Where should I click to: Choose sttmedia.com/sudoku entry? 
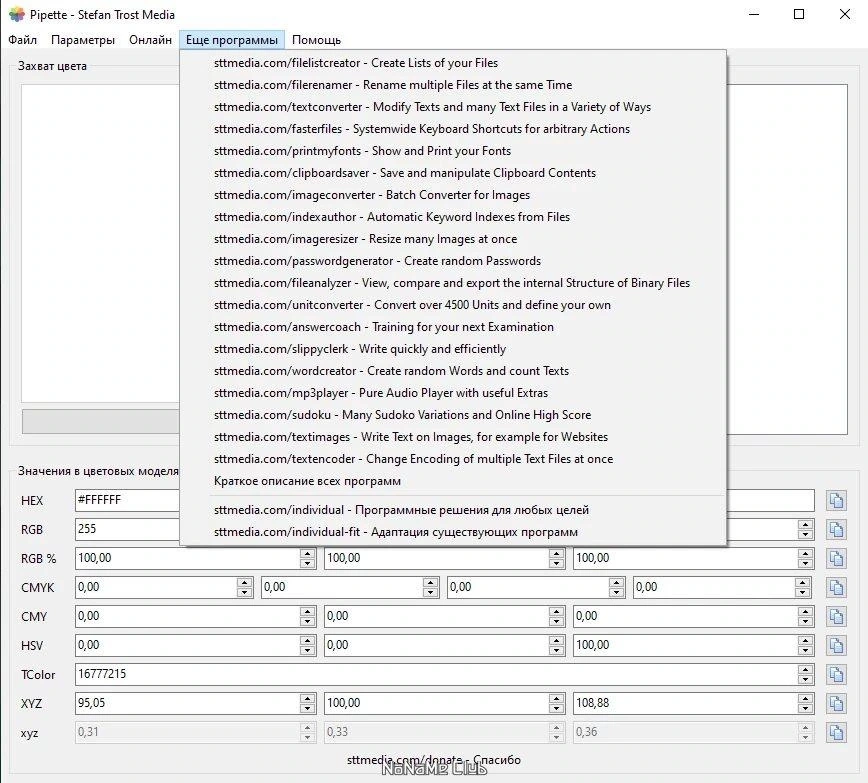click(453, 415)
